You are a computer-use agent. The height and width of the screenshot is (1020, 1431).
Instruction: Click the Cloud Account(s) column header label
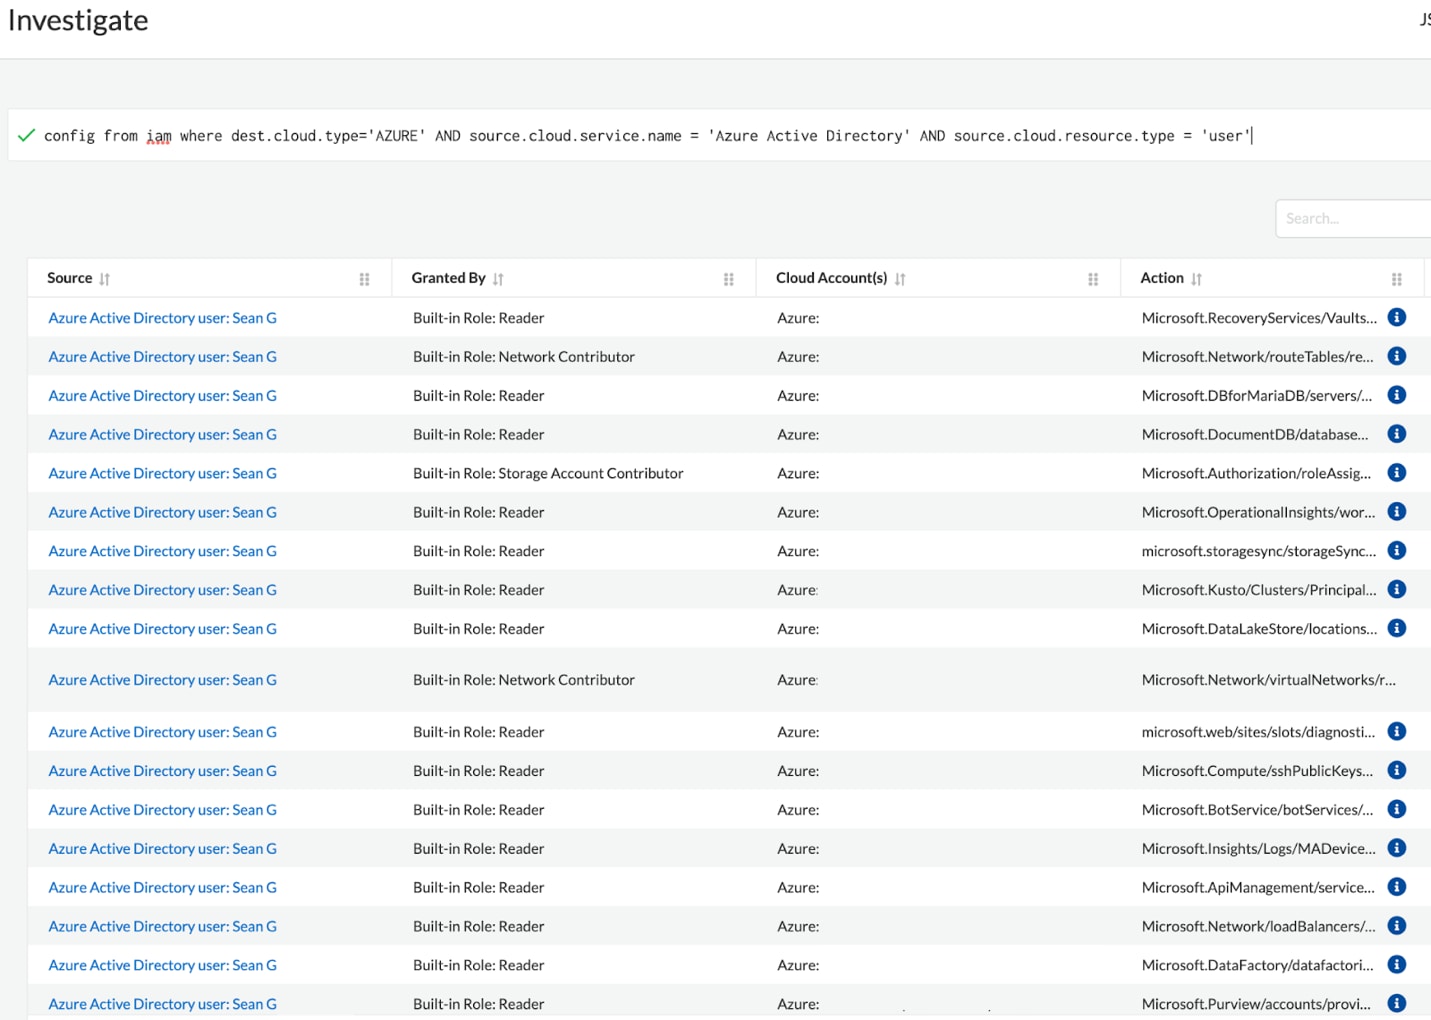coord(832,278)
